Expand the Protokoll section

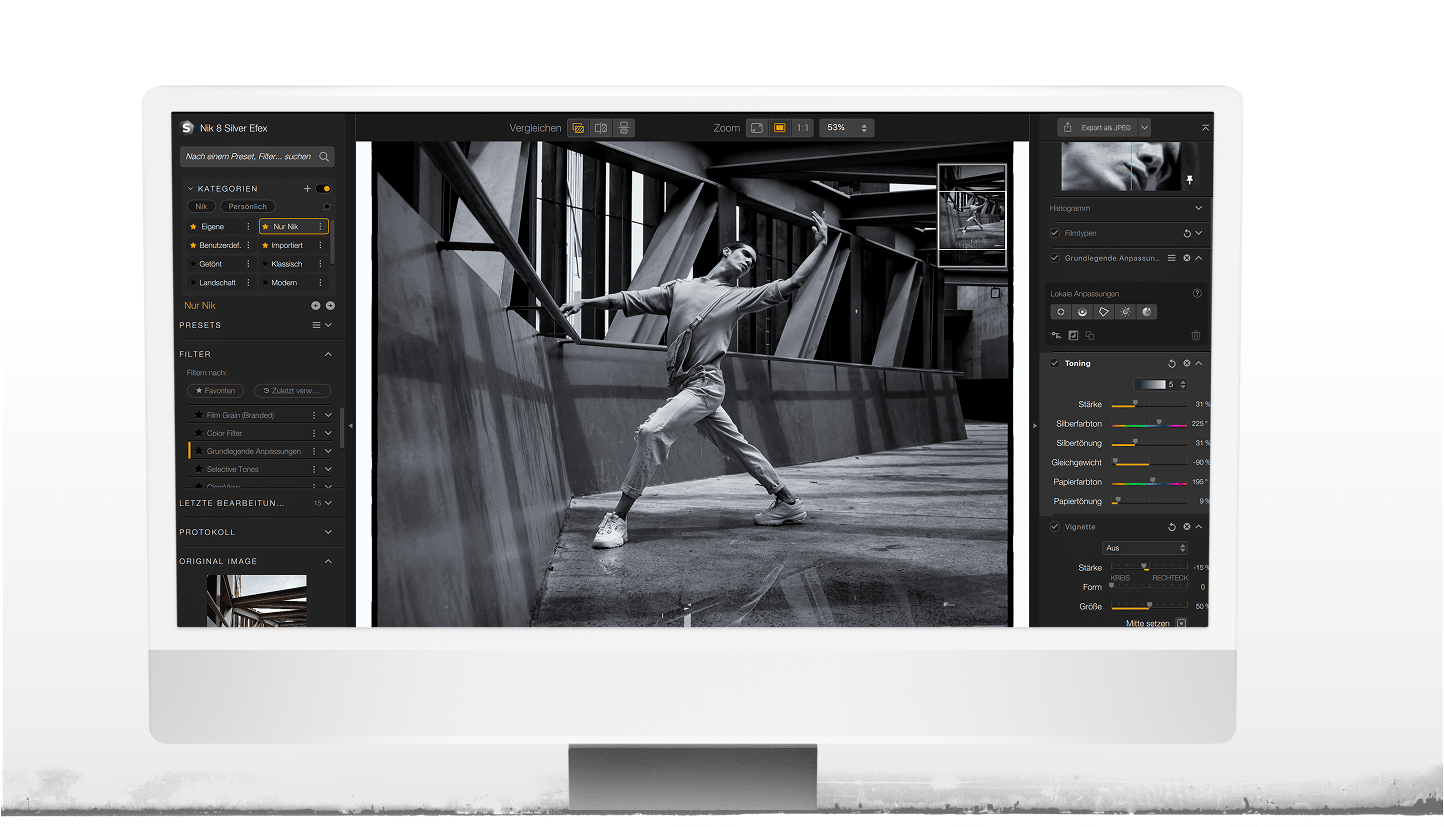point(328,532)
